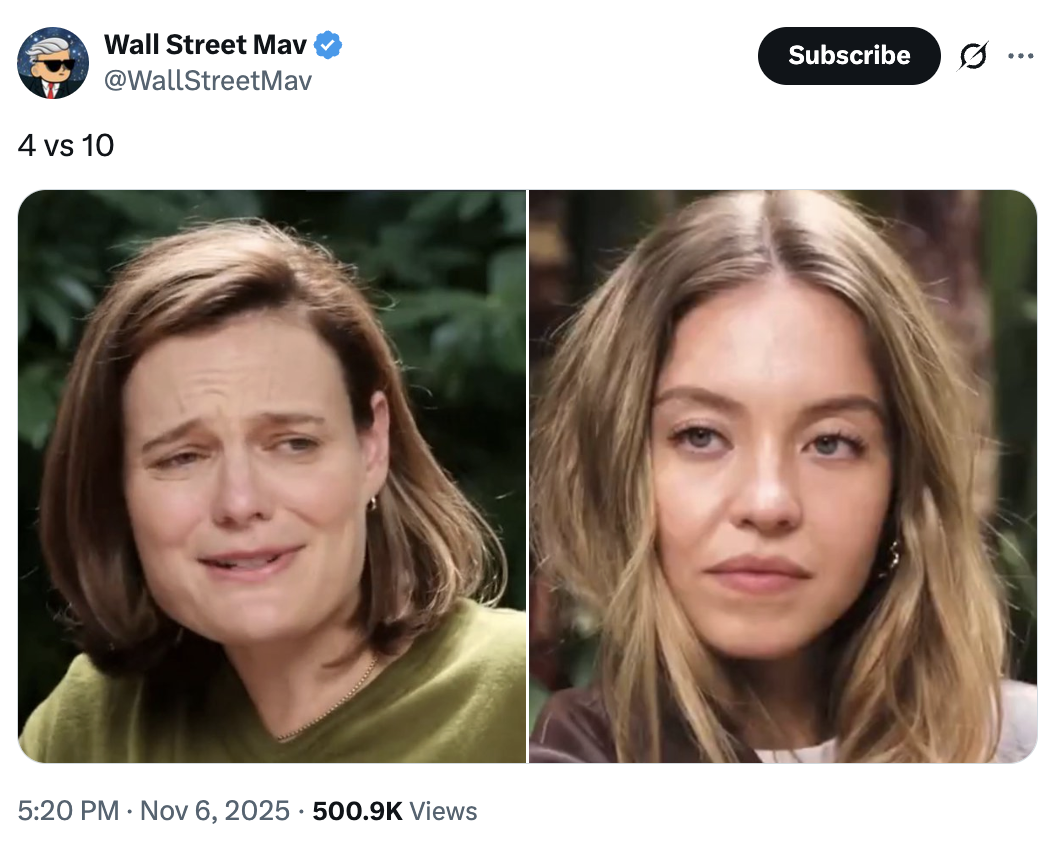The image size is (1060, 850).
Task: Click the 500.9K view count
Action: coord(357,810)
